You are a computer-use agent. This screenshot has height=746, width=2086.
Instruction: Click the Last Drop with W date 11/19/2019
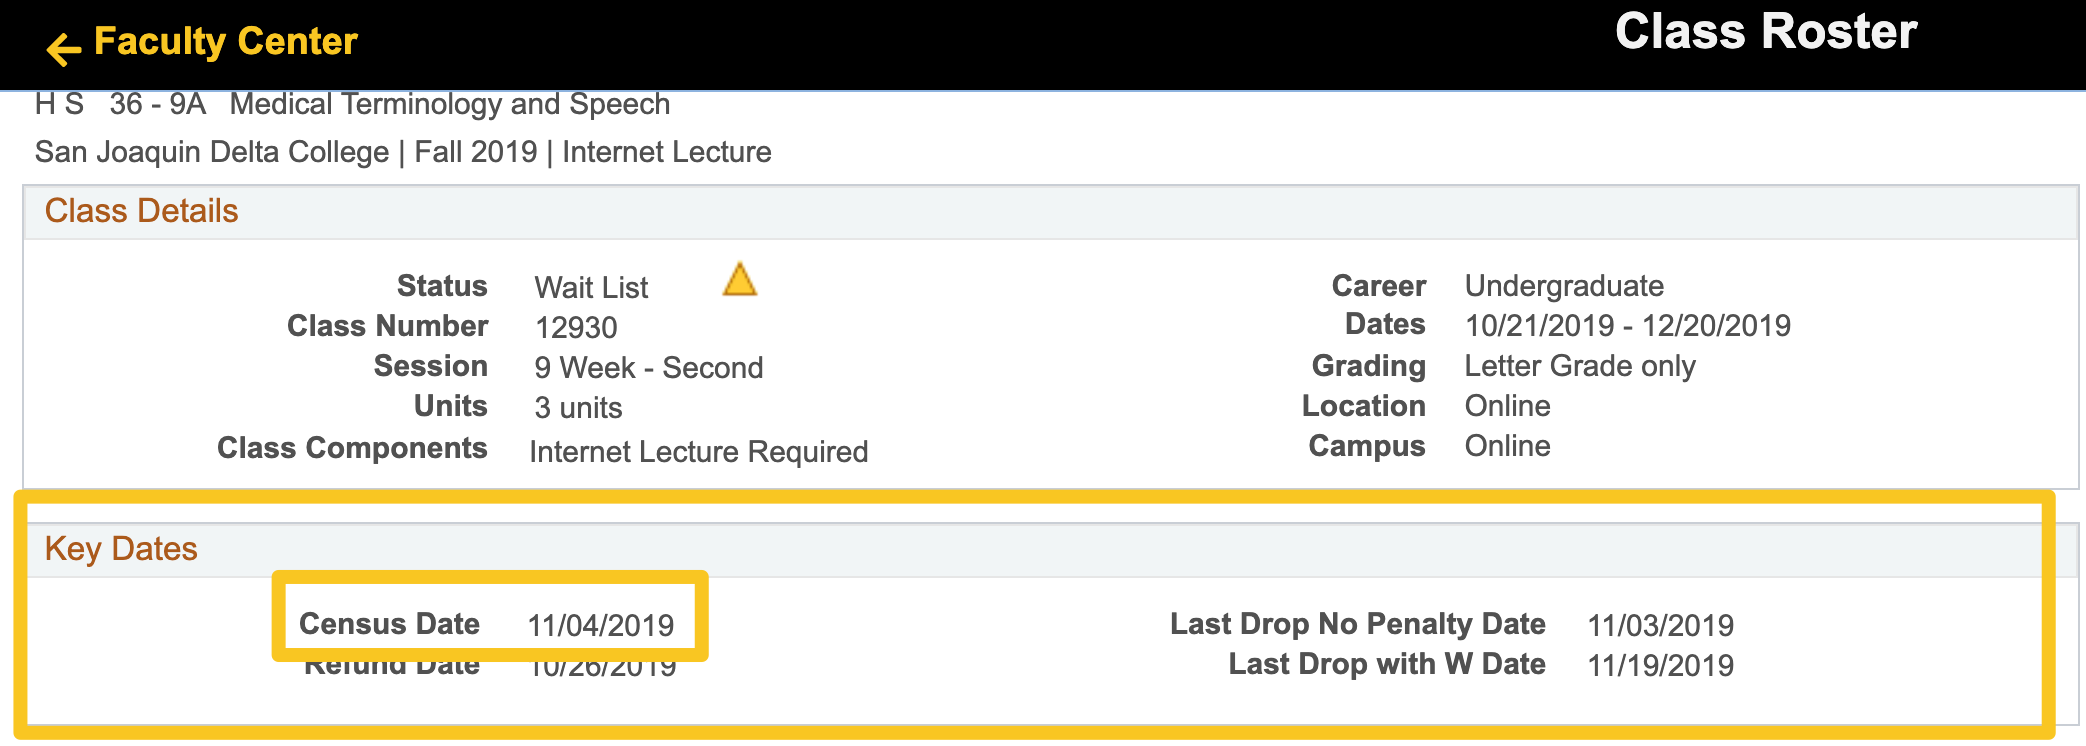[1660, 666]
